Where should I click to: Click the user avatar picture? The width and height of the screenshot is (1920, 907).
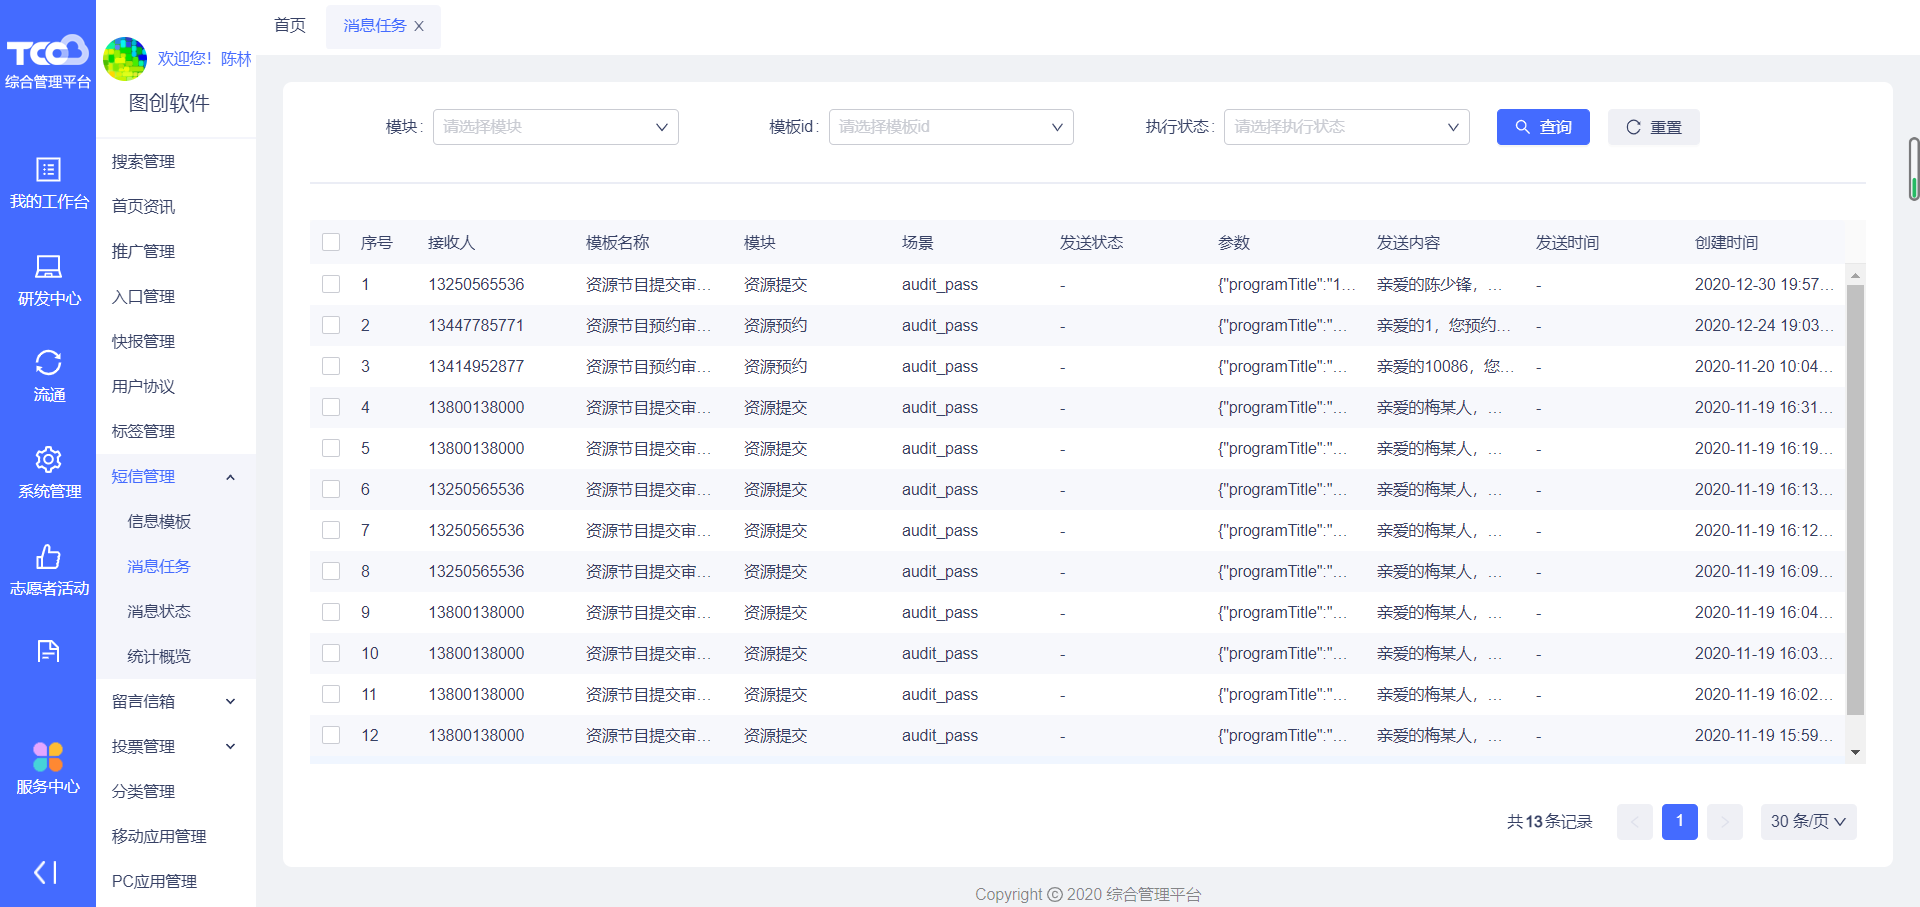coord(125,59)
